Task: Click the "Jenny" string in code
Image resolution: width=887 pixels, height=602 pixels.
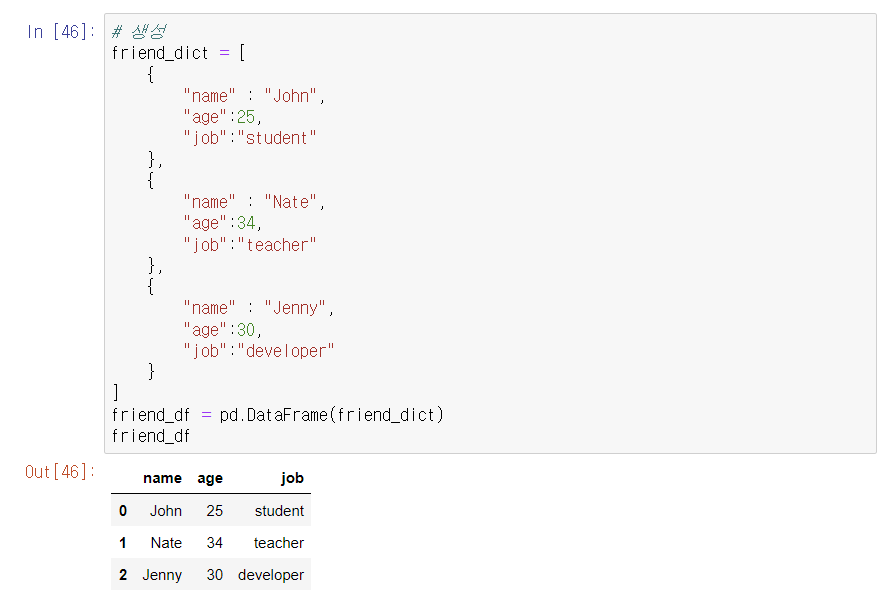Action: pos(295,308)
